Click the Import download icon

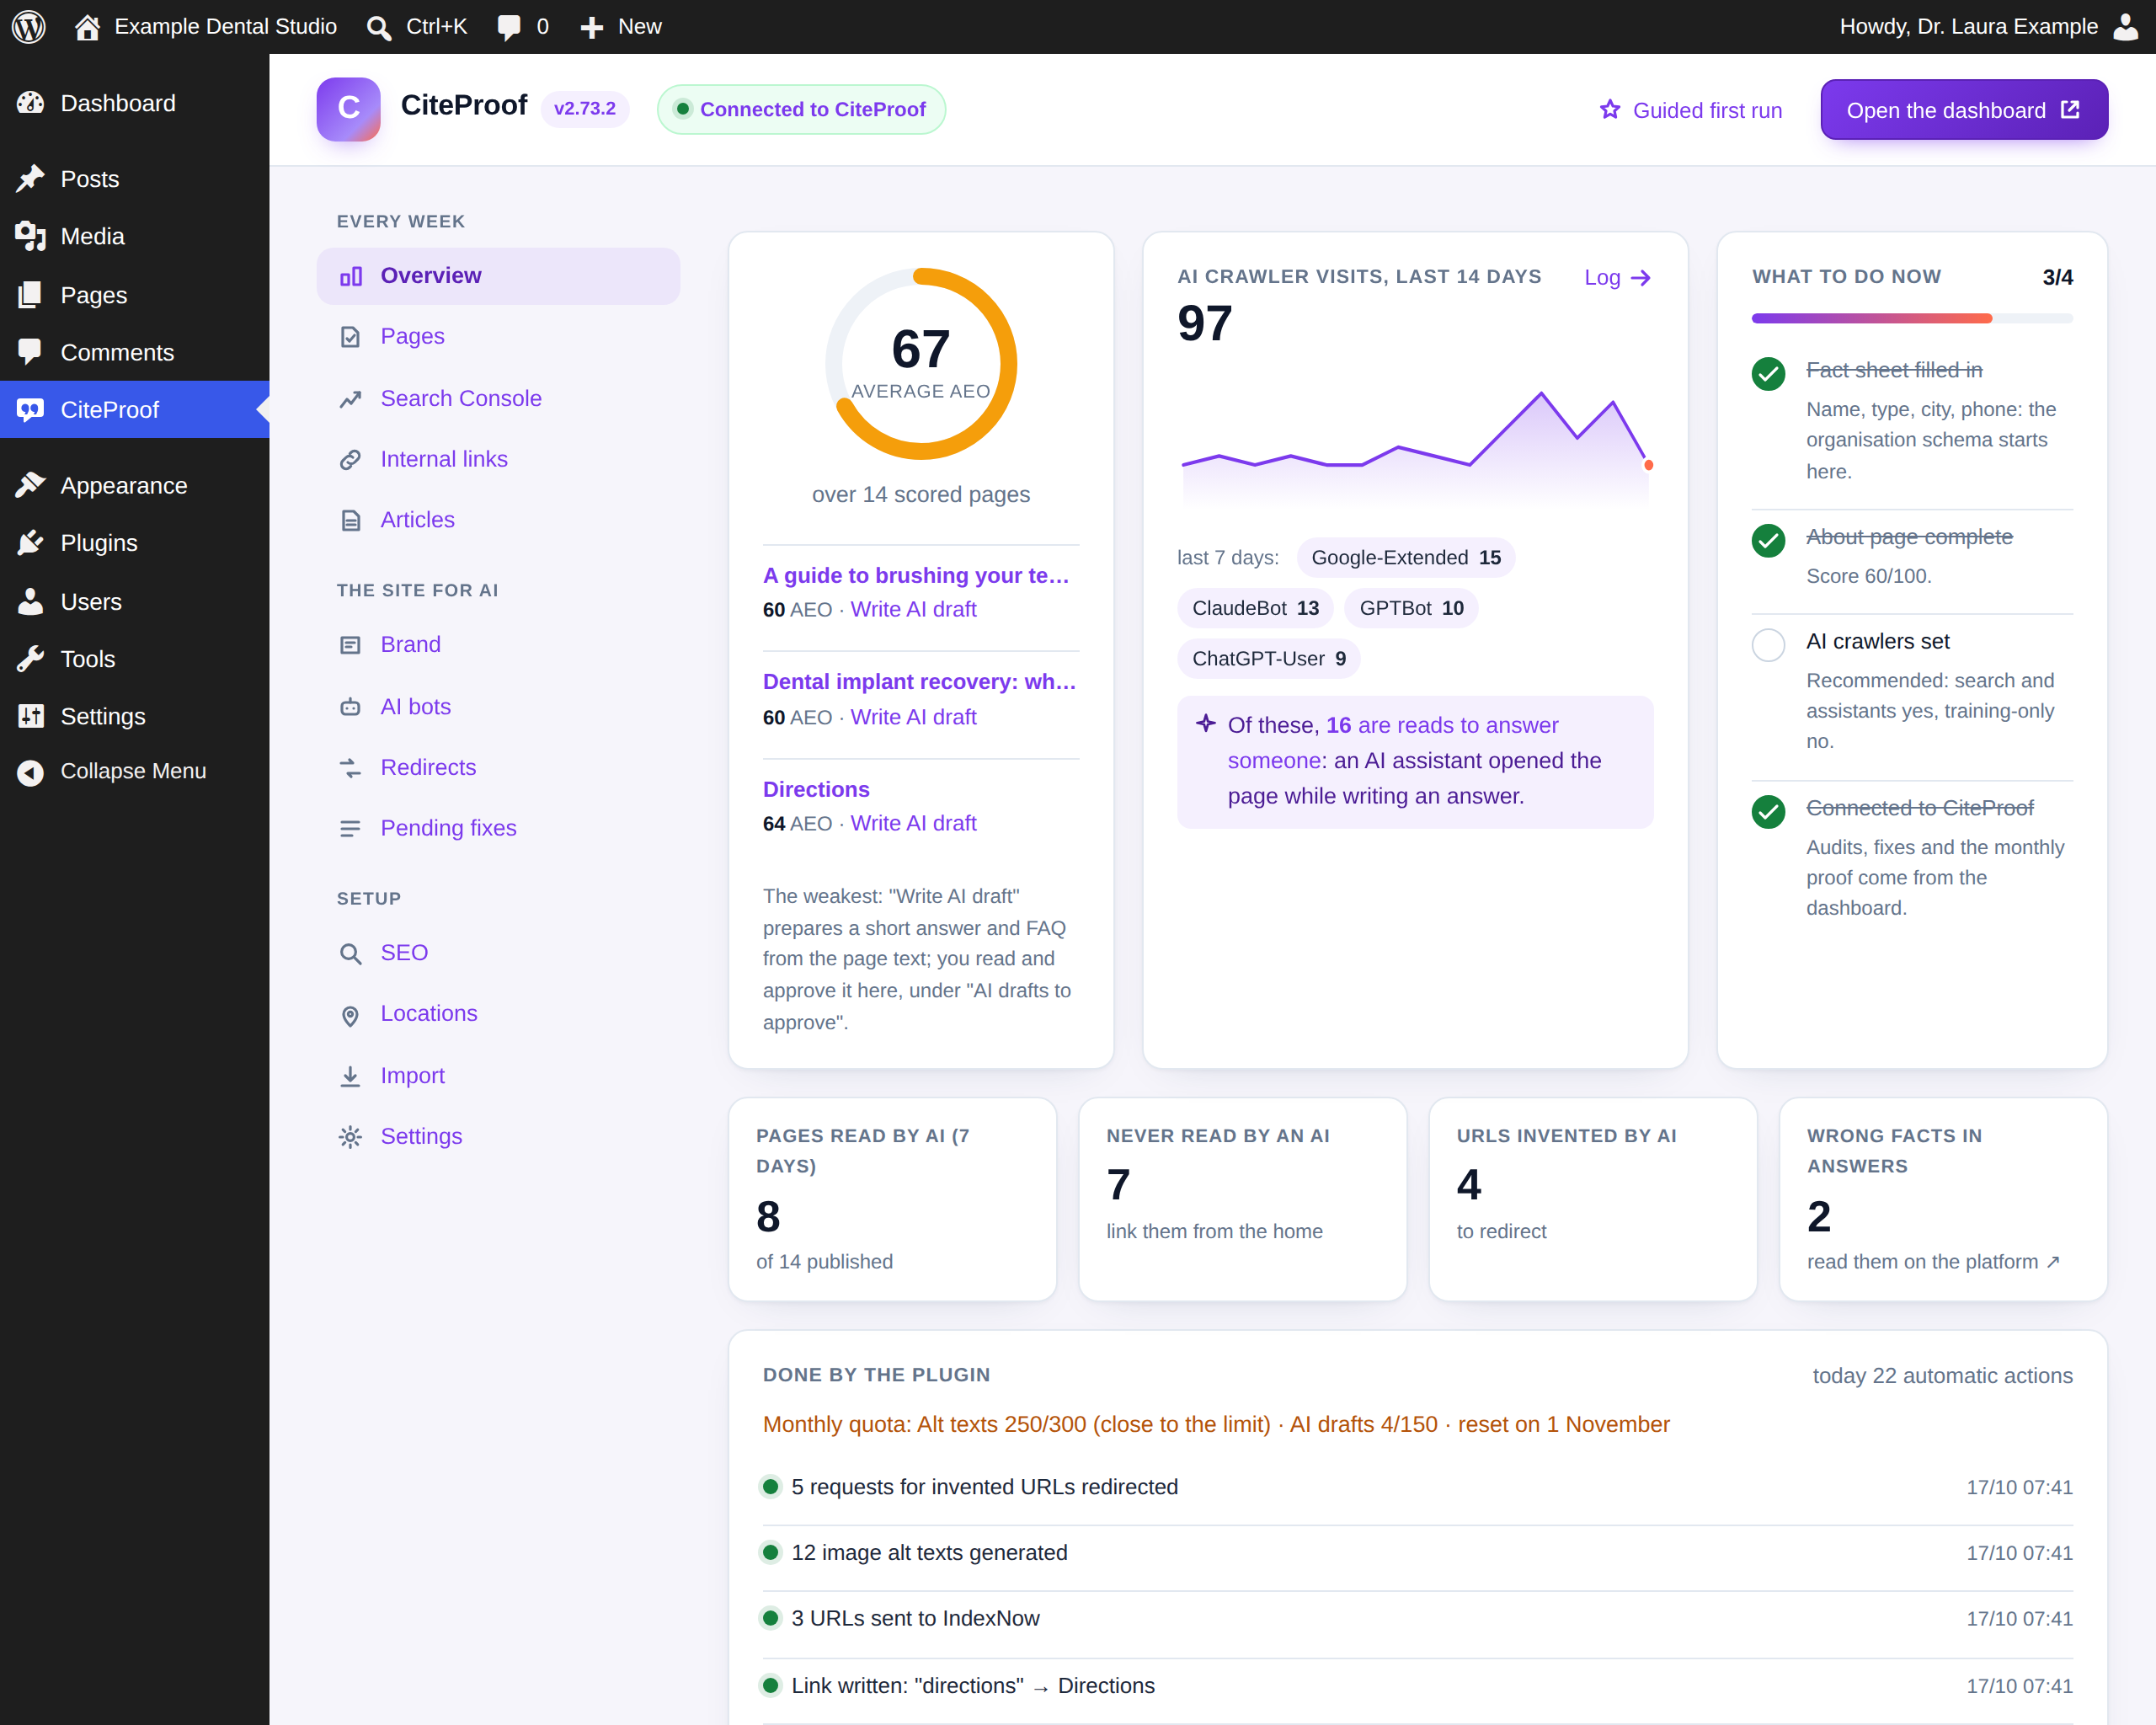350,1076
